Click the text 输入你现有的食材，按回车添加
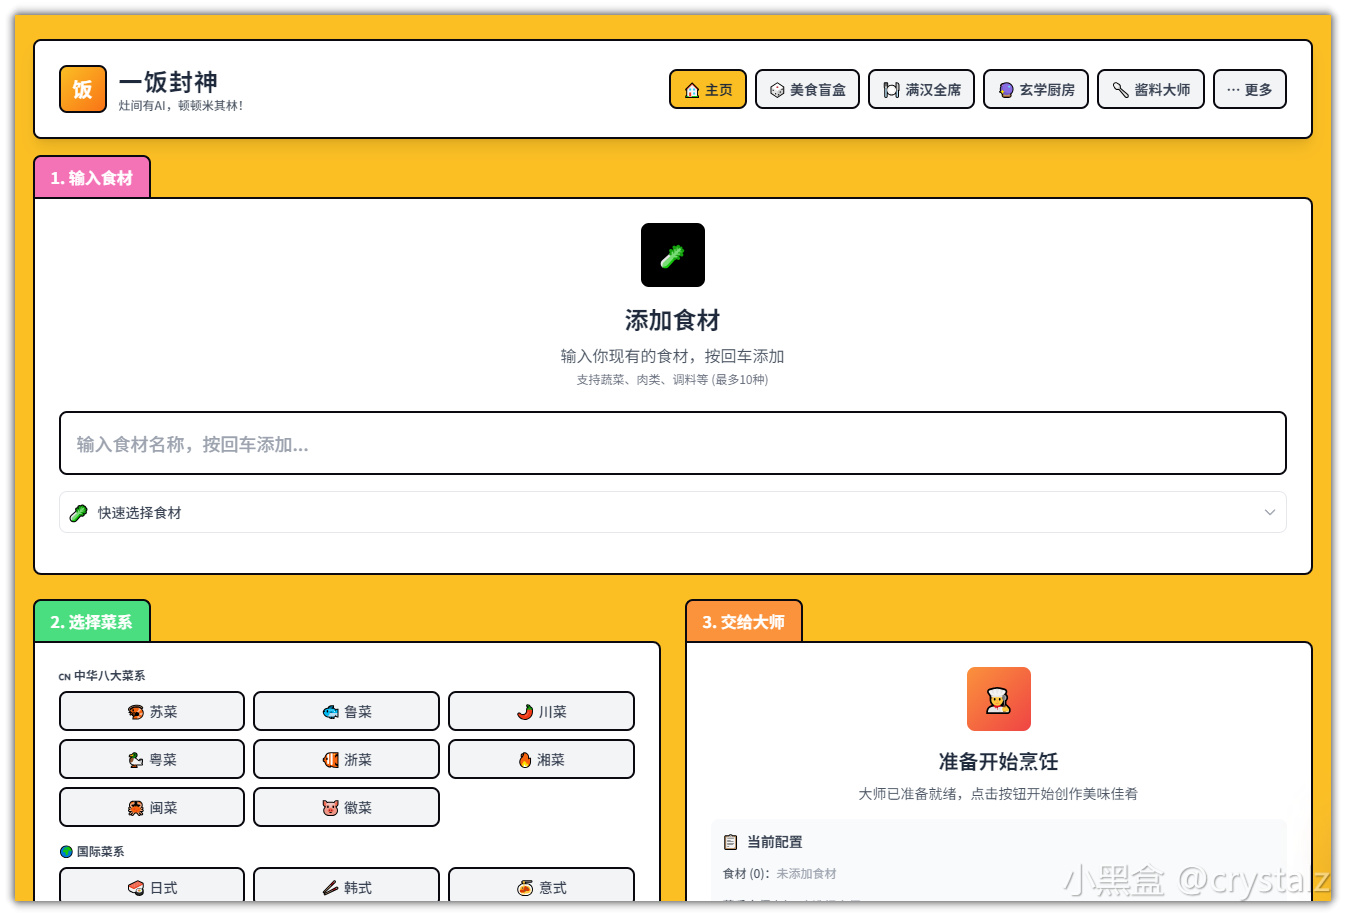1346x916 pixels. [x=673, y=356]
